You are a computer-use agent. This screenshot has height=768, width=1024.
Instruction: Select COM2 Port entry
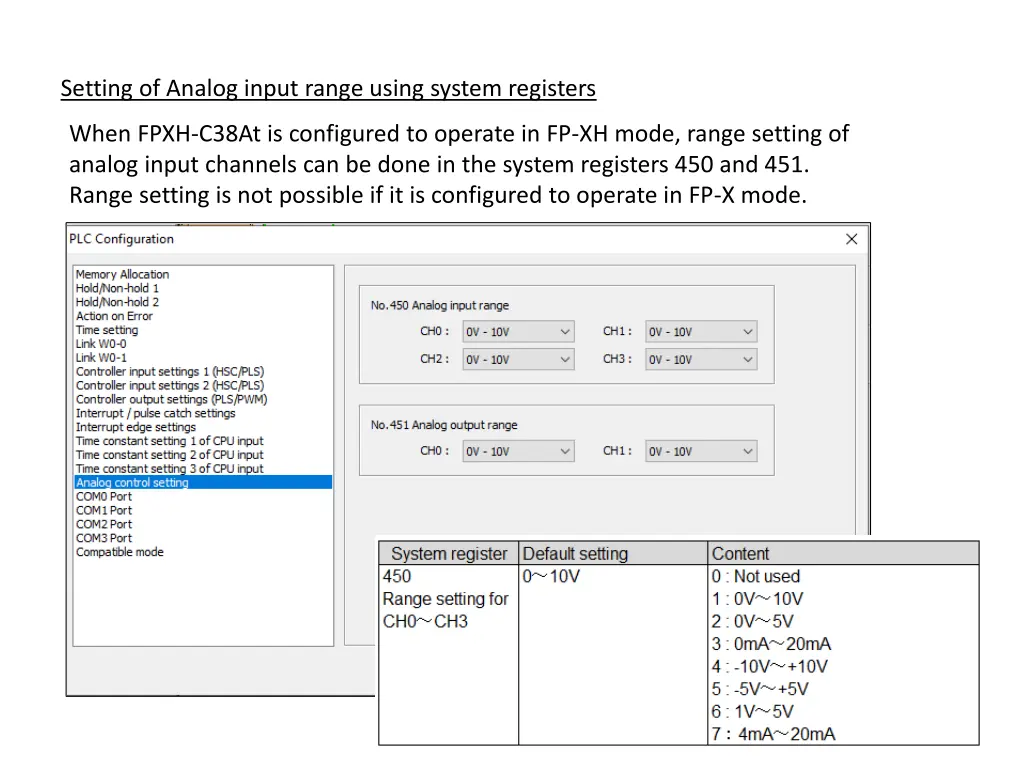103,524
